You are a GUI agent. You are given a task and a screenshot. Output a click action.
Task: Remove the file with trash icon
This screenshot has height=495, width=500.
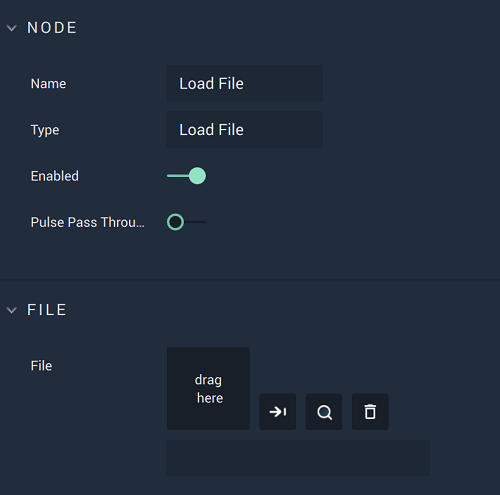(x=370, y=412)
